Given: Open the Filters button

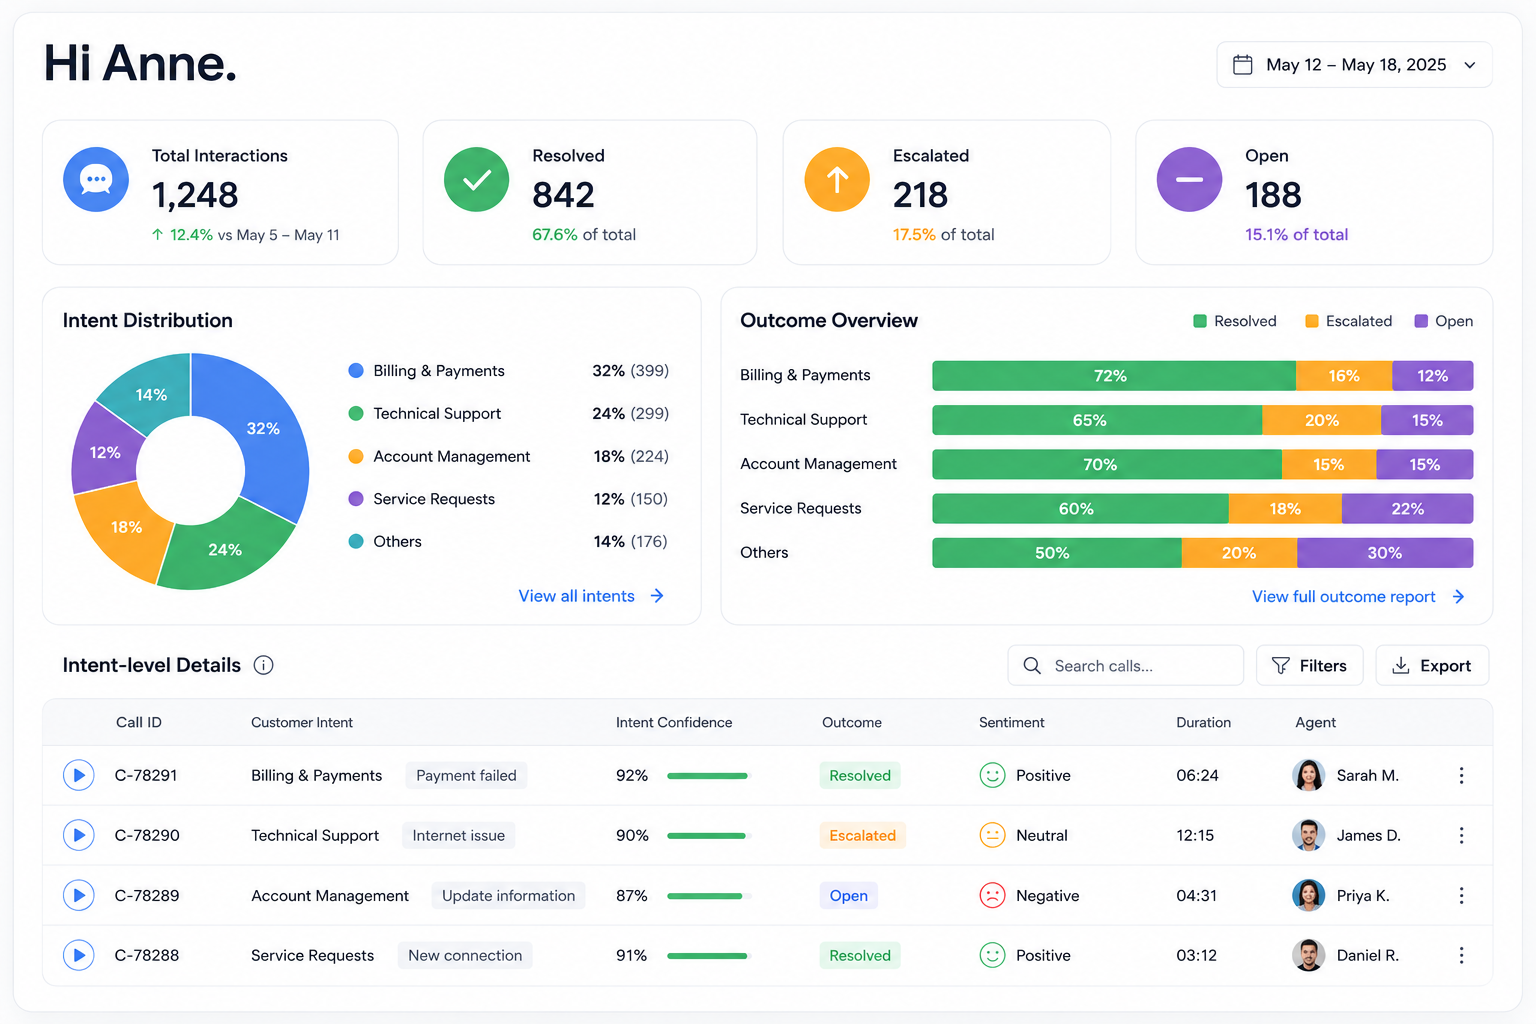Looking at the screenshot, I should pyautogui.click(x=1309, y=666).
